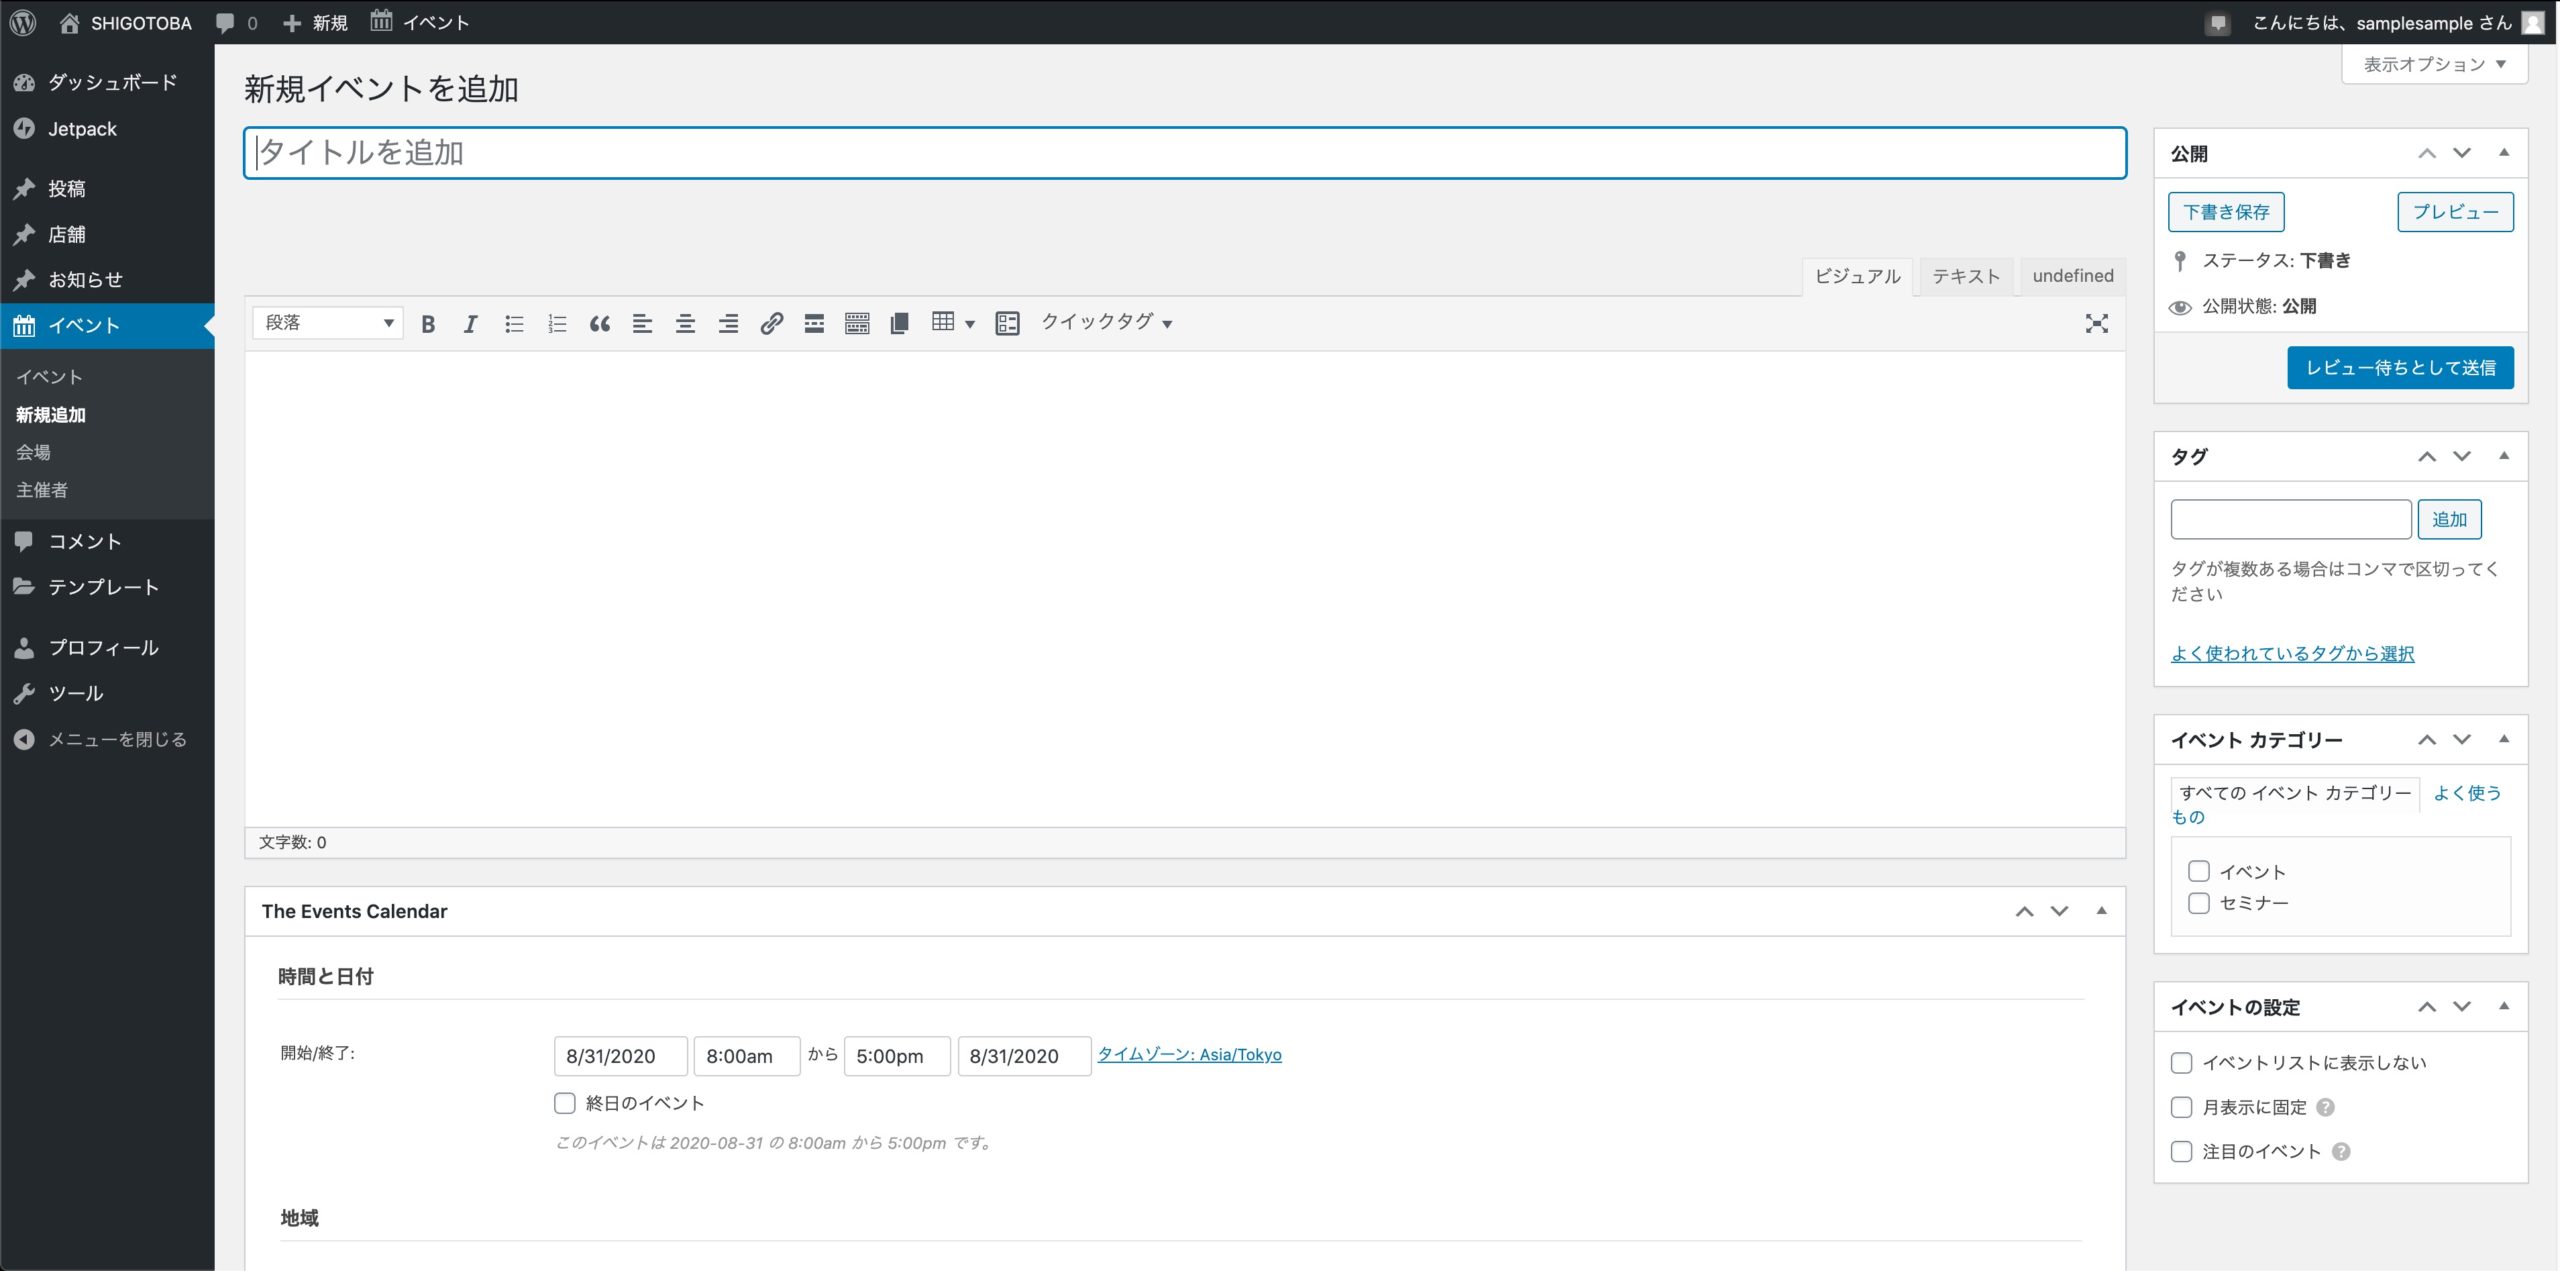Open samplesample user profile avatar

(2533, 23)
